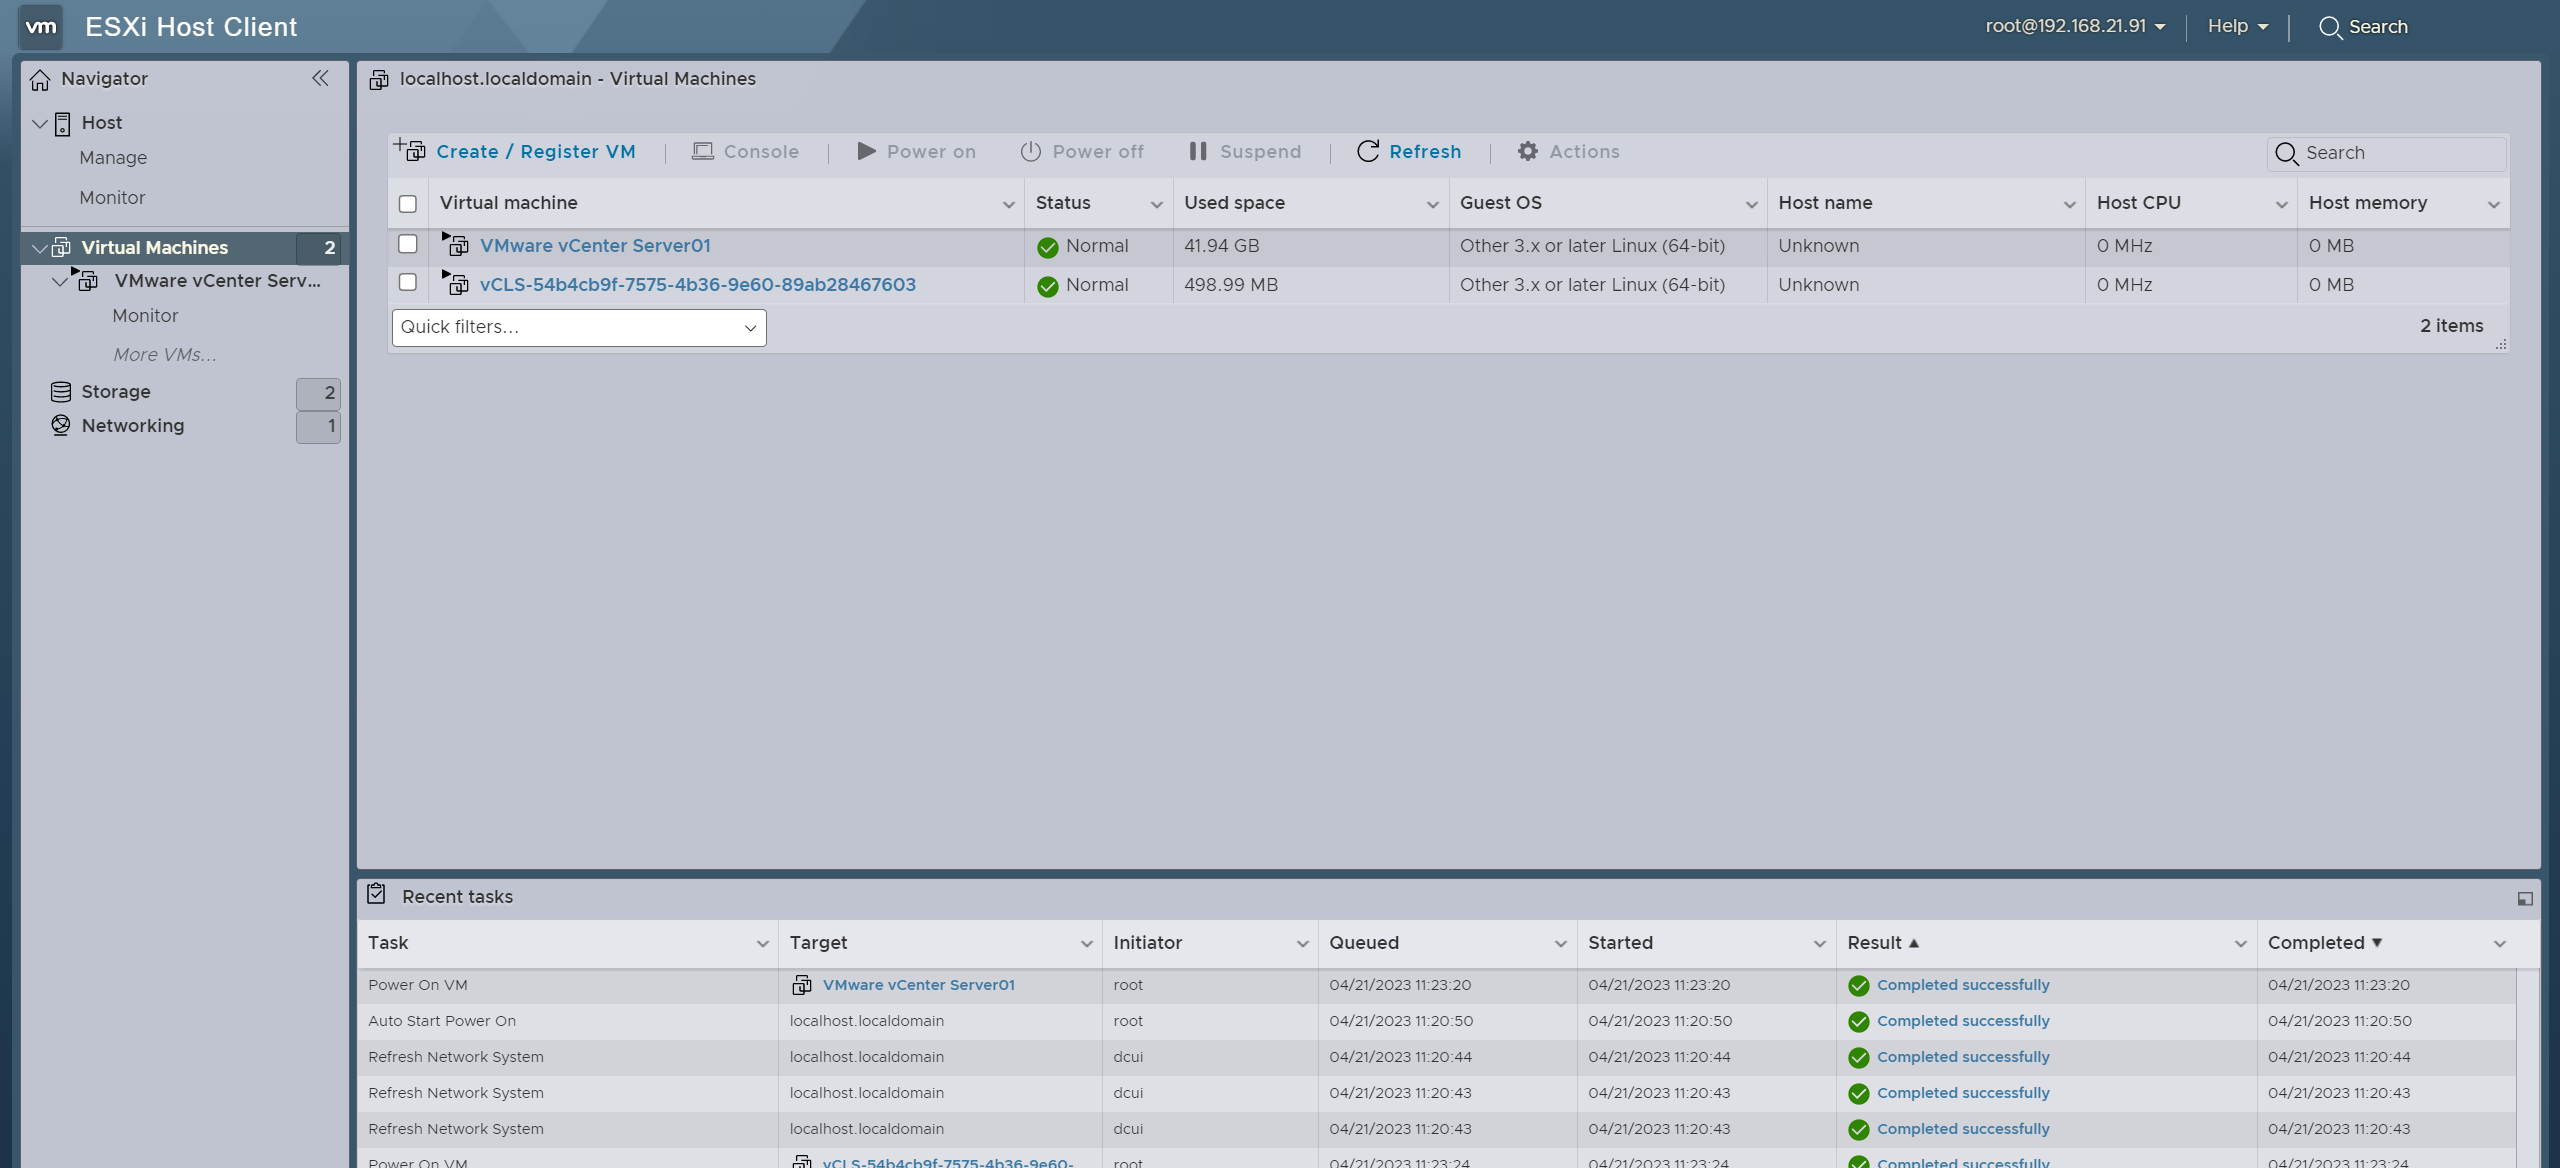The height and width of the screenshot is (1168, 2560).
Task: Open Storage in the navigator
Action: [x=116, y=392]
